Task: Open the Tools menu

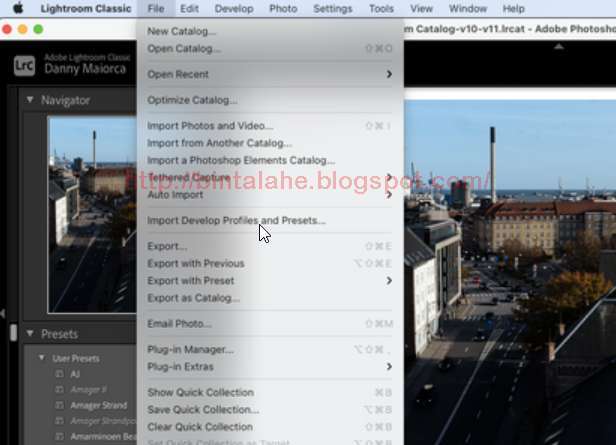Action: tap(381, 8)
